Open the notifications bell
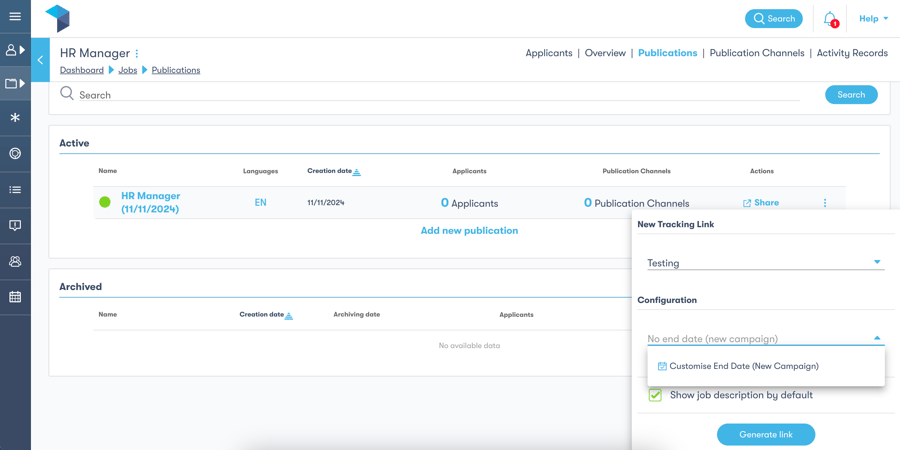The height and width of the screenshot is (450, 900). [x=829, y=19]
